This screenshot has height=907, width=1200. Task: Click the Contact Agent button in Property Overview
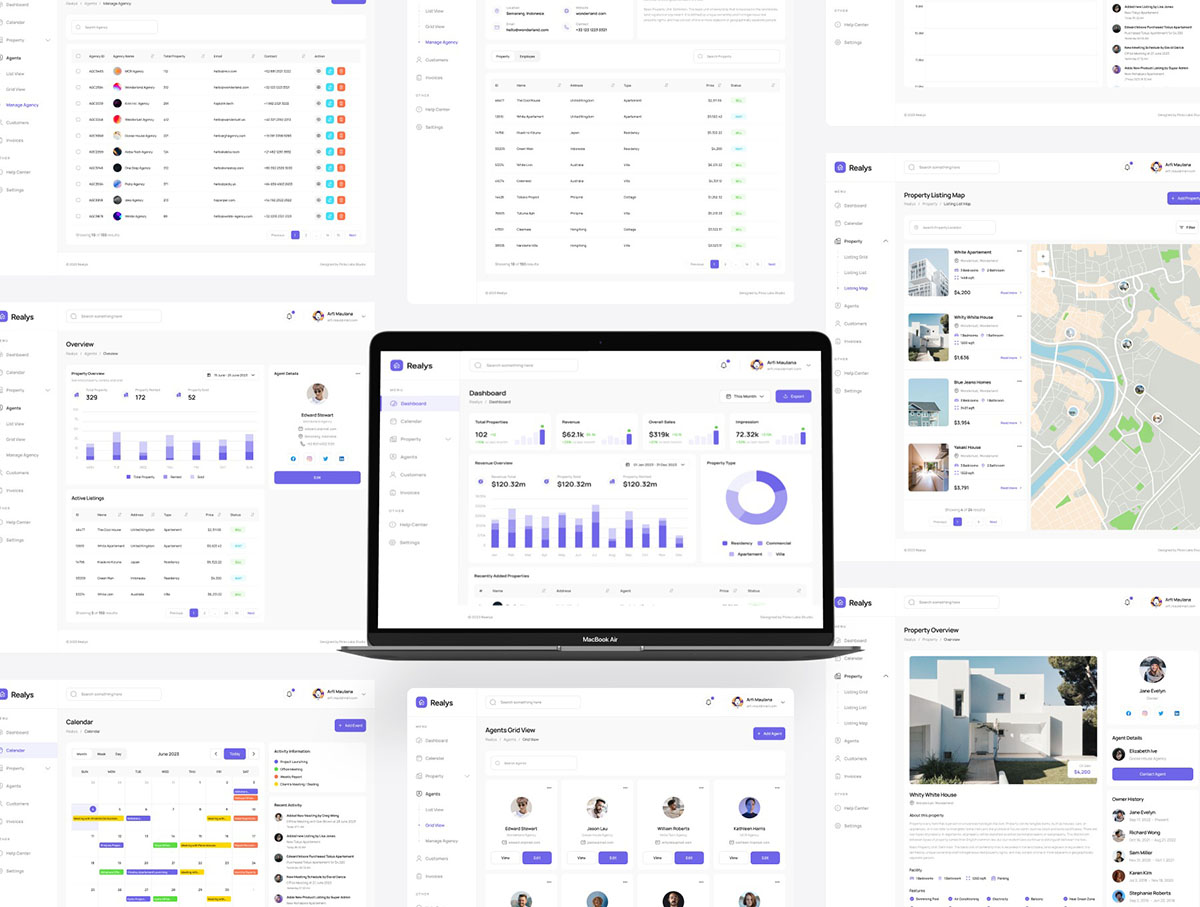coord(1152,774)
